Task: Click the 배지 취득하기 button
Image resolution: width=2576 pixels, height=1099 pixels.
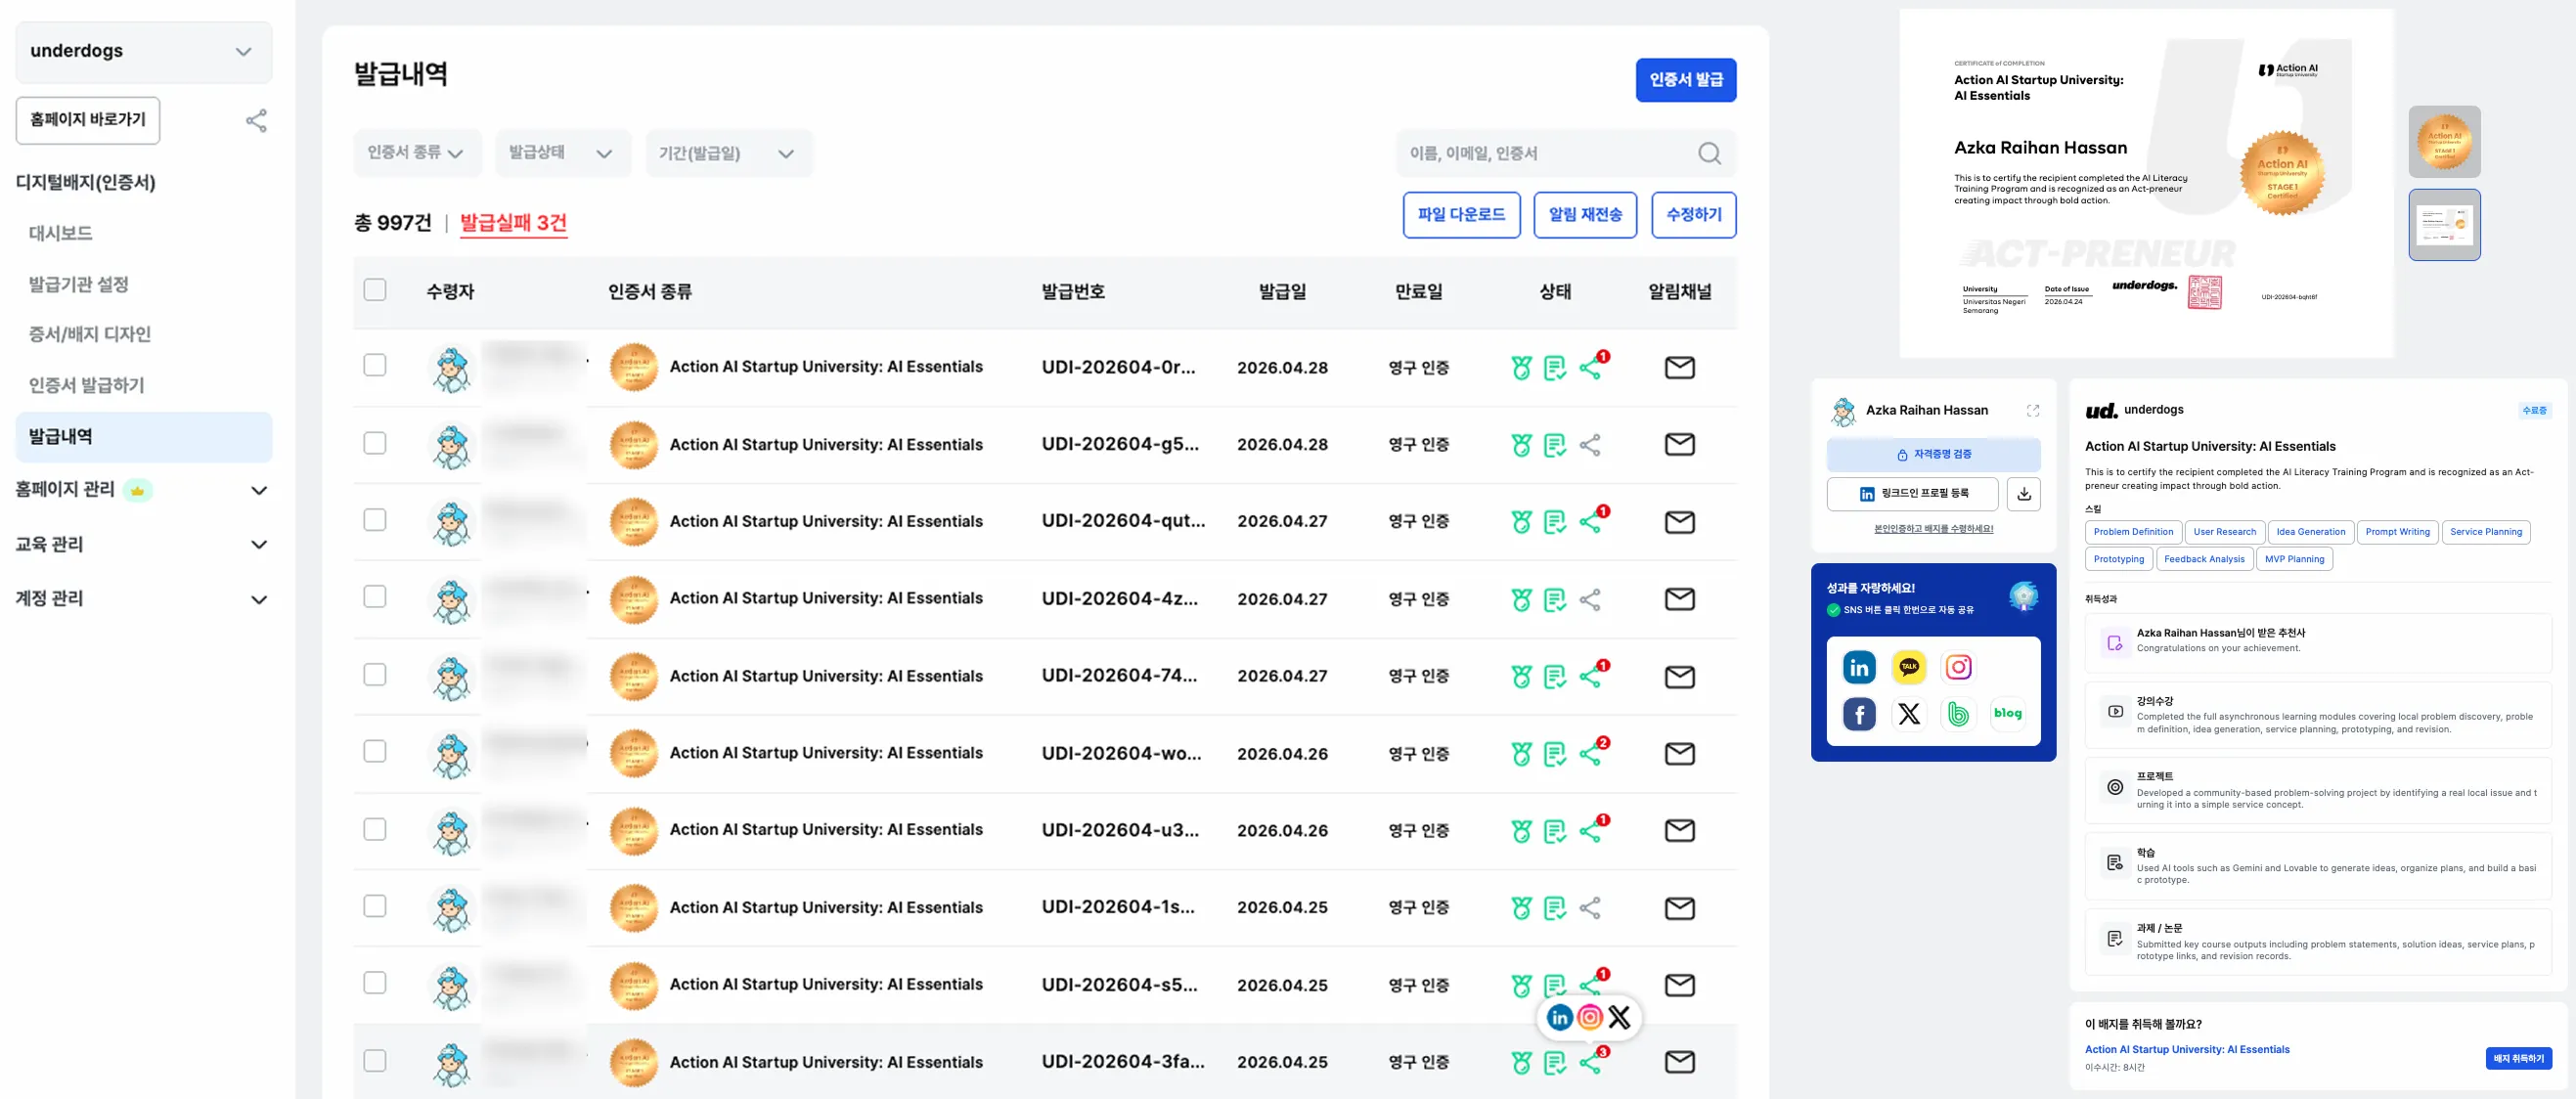Action: [2518, 1058]
